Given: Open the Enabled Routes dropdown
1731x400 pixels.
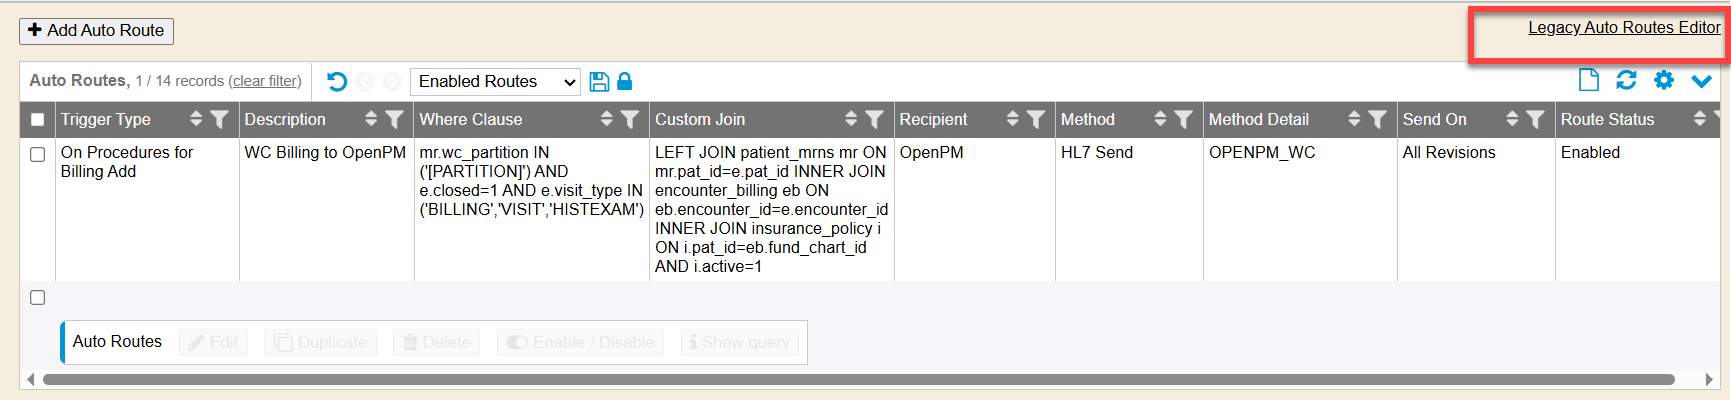Looking at the screenshot, I should click(496, 82).
